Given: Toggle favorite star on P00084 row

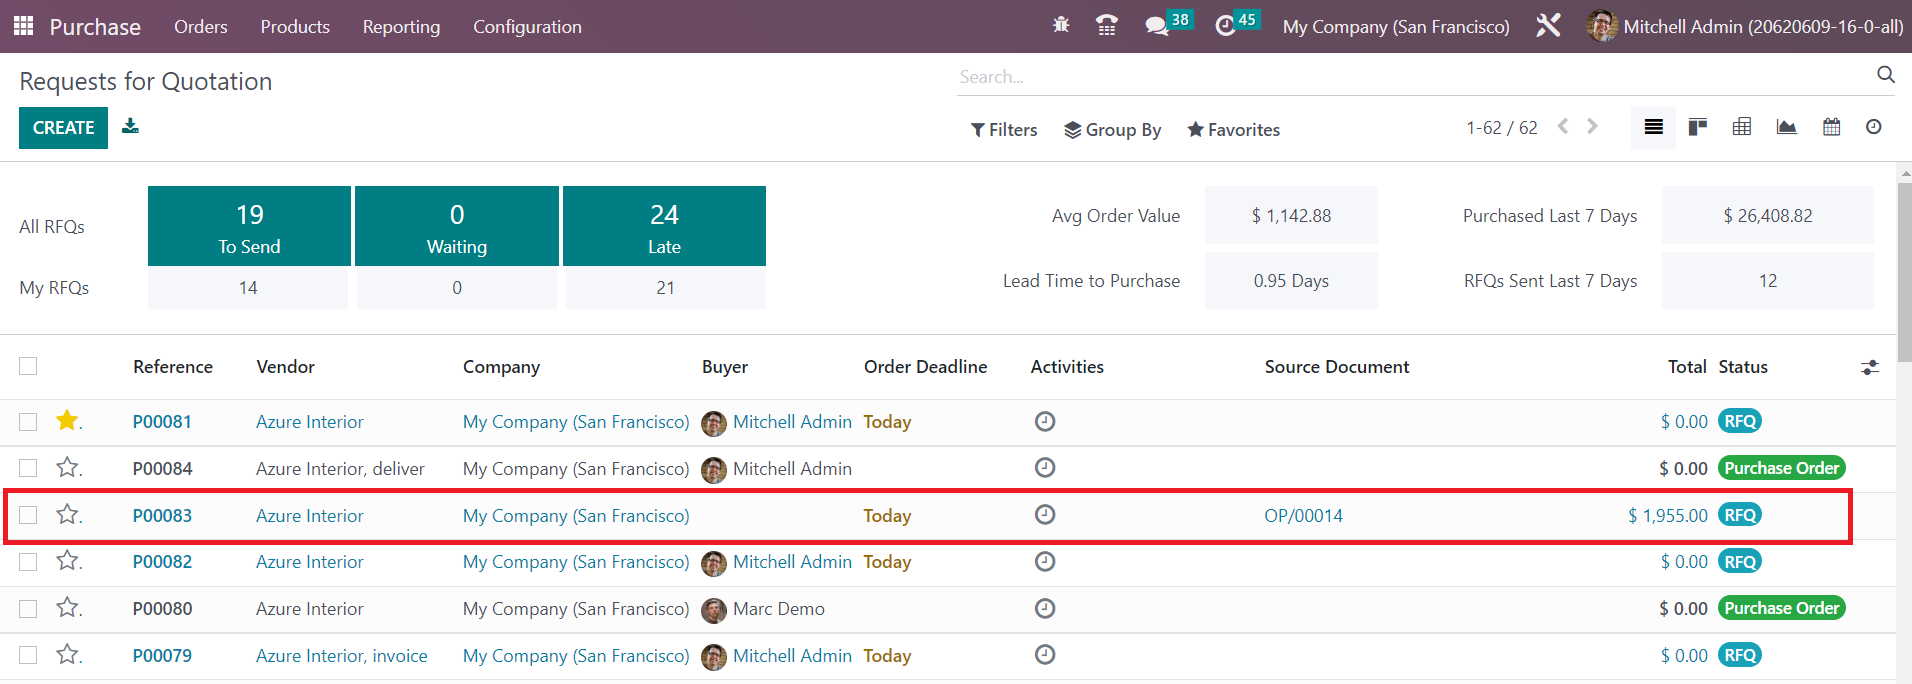Looking at the screenshot, I should [67, 468].
